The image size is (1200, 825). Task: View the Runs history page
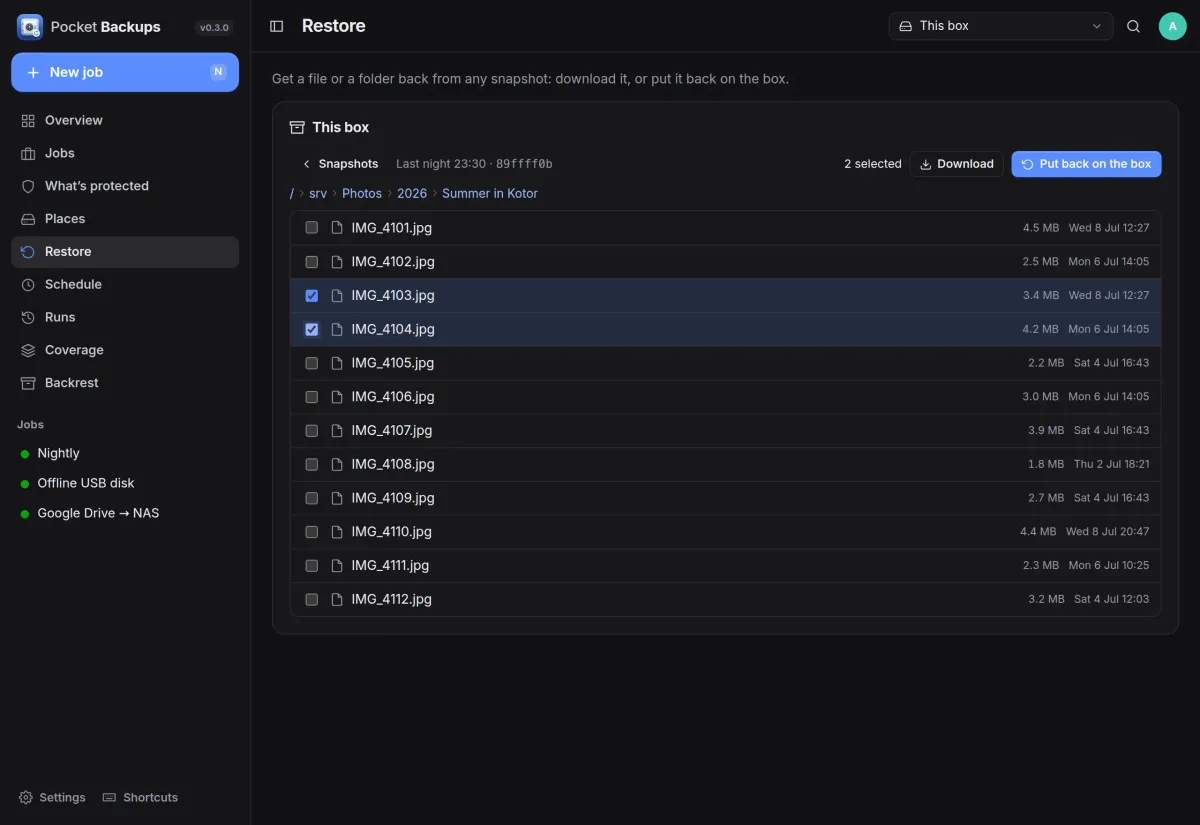[x=125, y=317]
